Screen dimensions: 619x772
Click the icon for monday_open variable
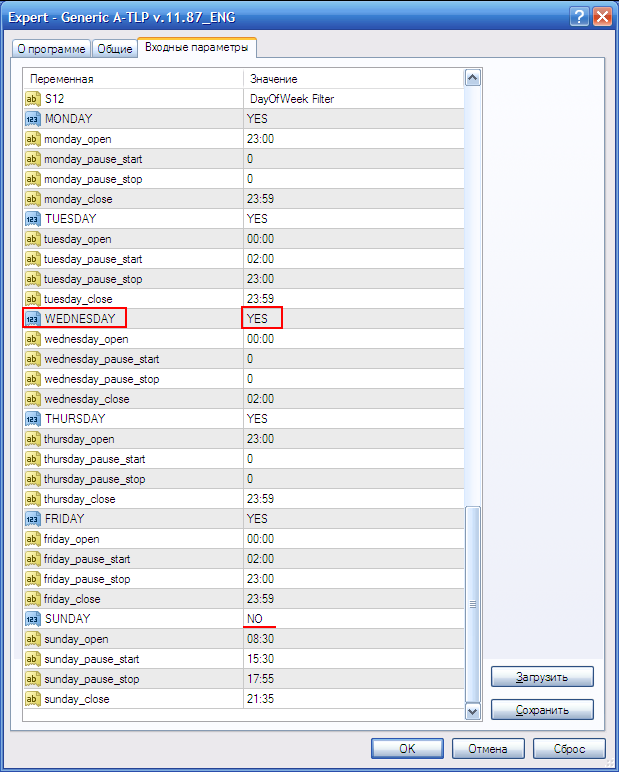[33, 139]
